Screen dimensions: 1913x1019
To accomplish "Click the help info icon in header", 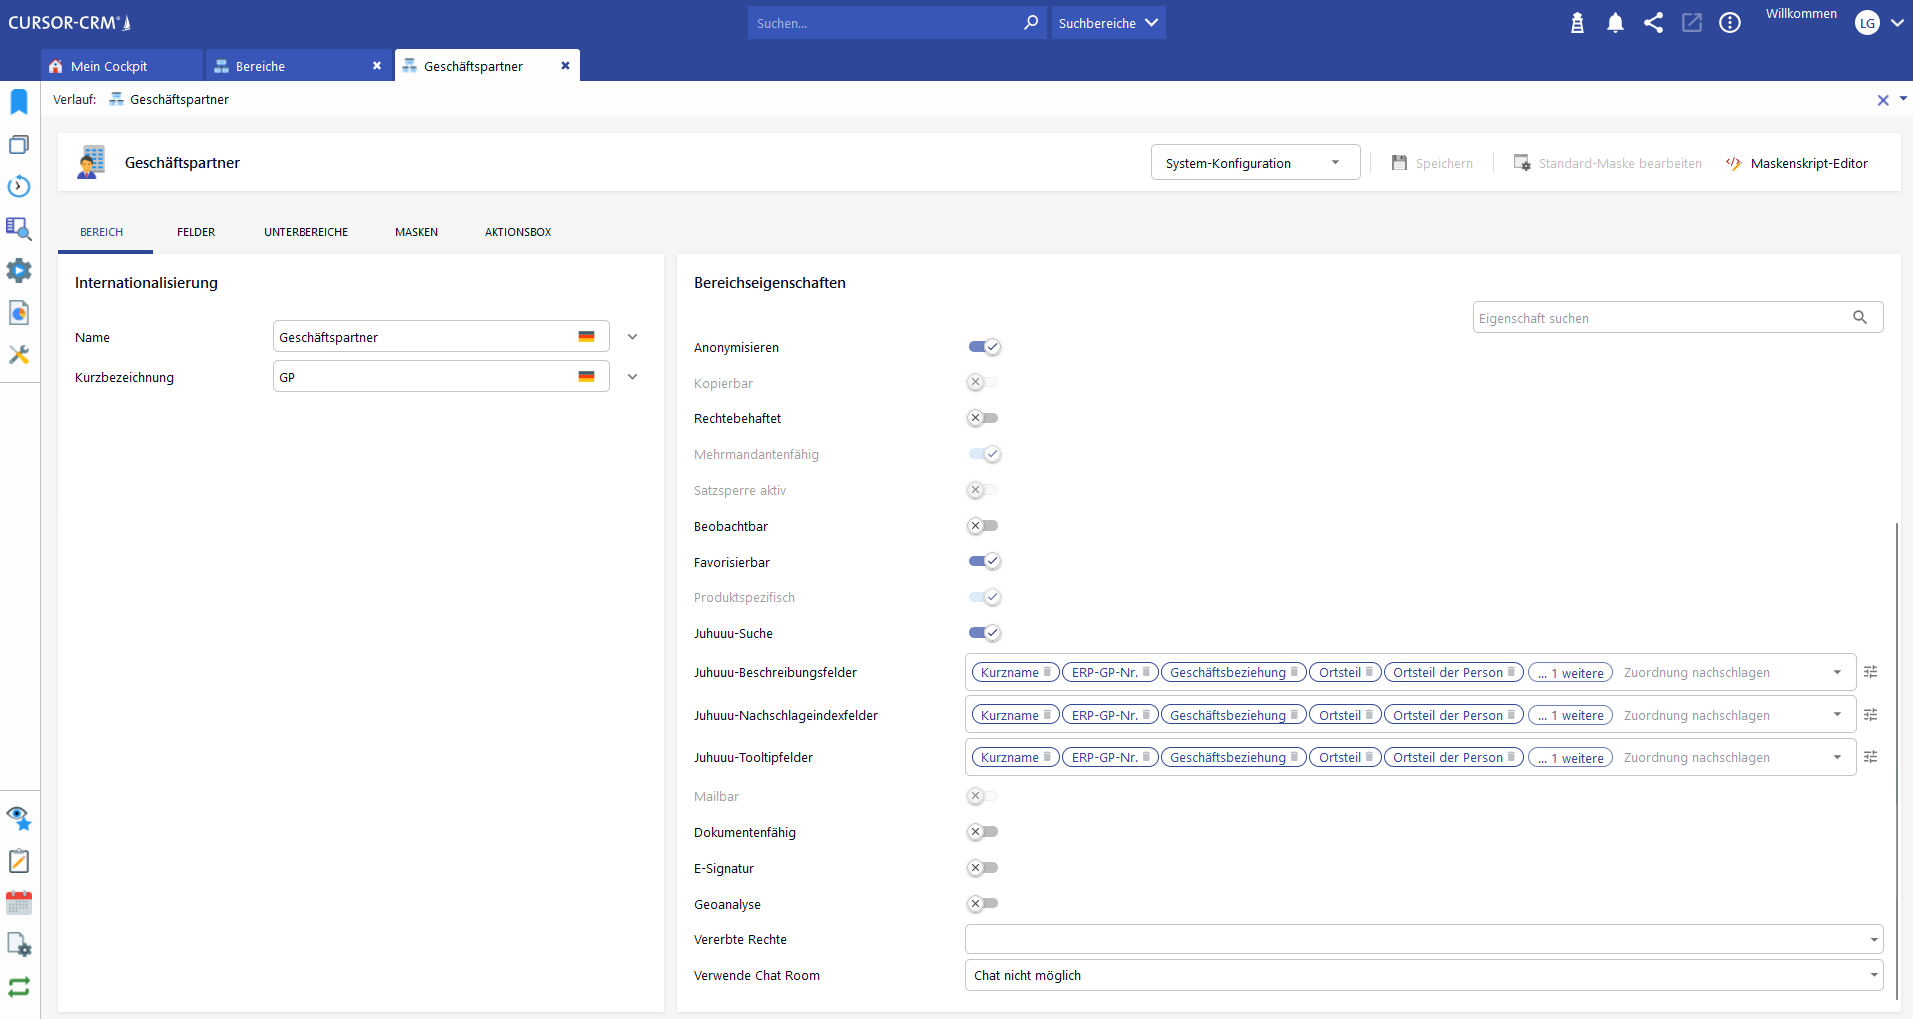I will pos(1730,23).
